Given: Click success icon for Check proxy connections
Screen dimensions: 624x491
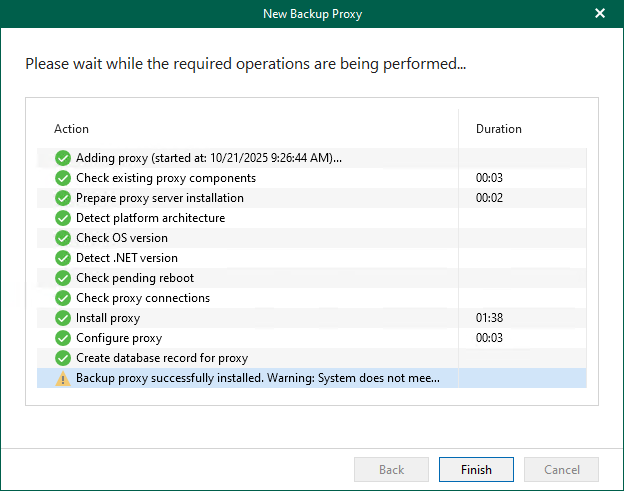Looking at the screenshot, I should pos(63,298).
